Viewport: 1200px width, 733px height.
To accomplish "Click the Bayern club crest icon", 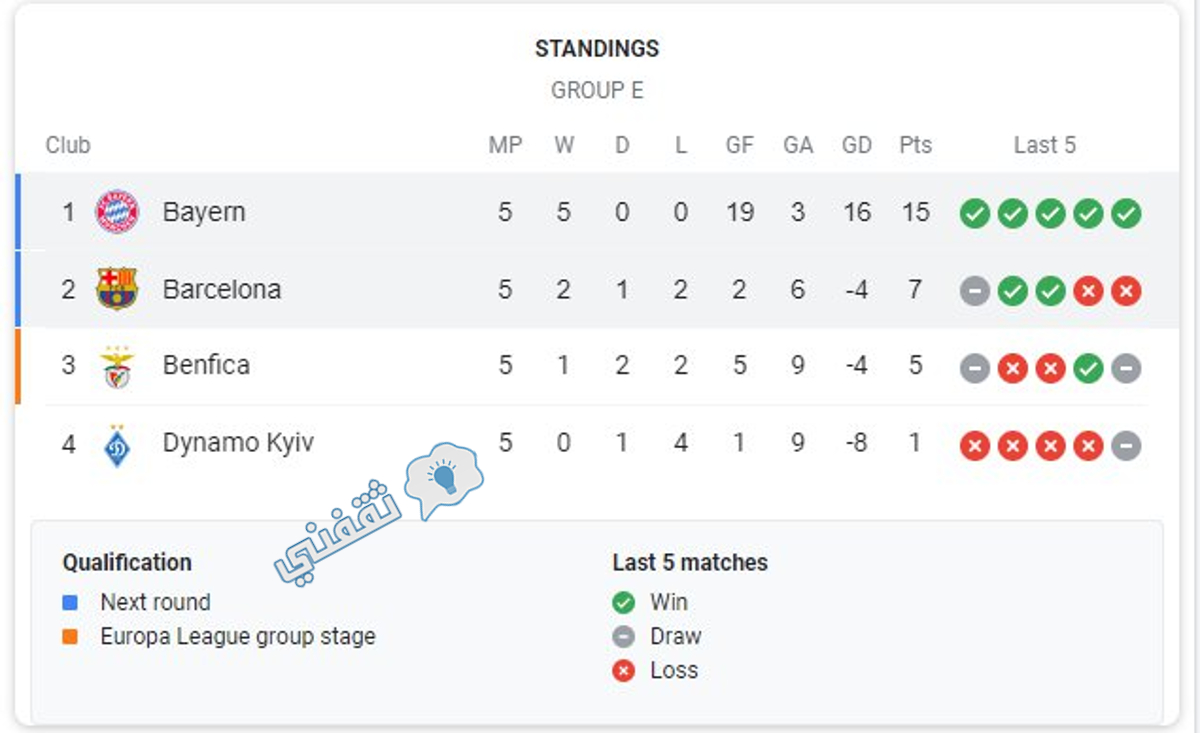I will 117,212.
